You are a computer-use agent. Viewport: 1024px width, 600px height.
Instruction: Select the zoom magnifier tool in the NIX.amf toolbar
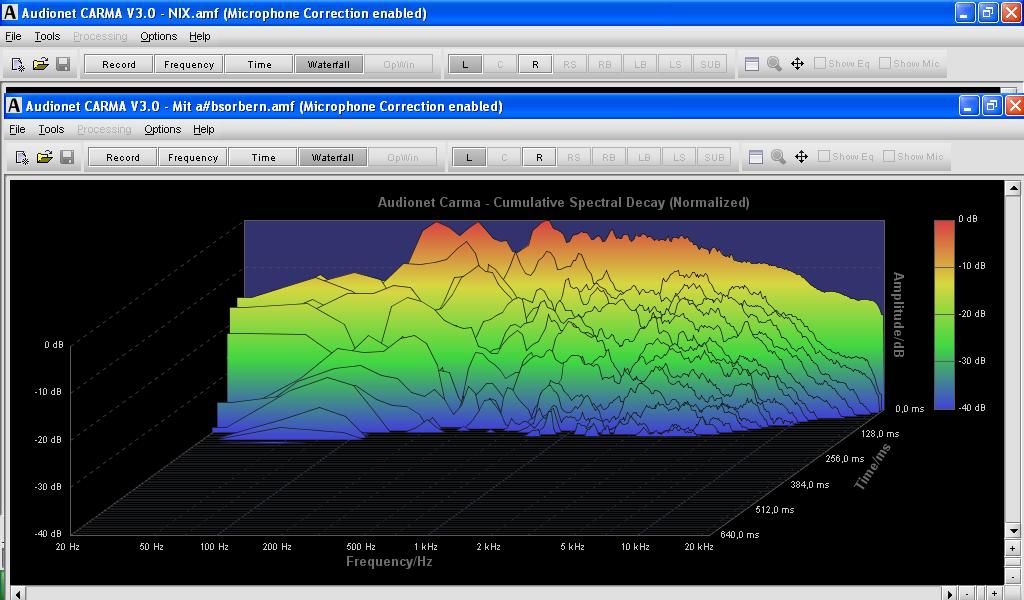coord(774,64)
